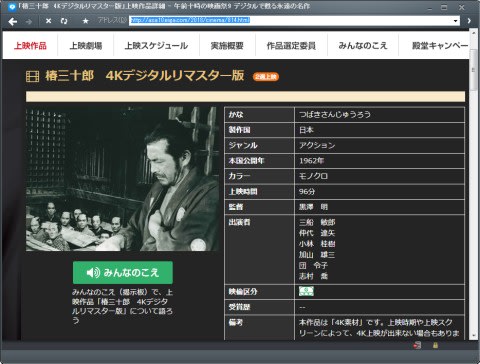Click the film strip icon beside title
This screenshot has height=364, width=480.
coord(32,76)
